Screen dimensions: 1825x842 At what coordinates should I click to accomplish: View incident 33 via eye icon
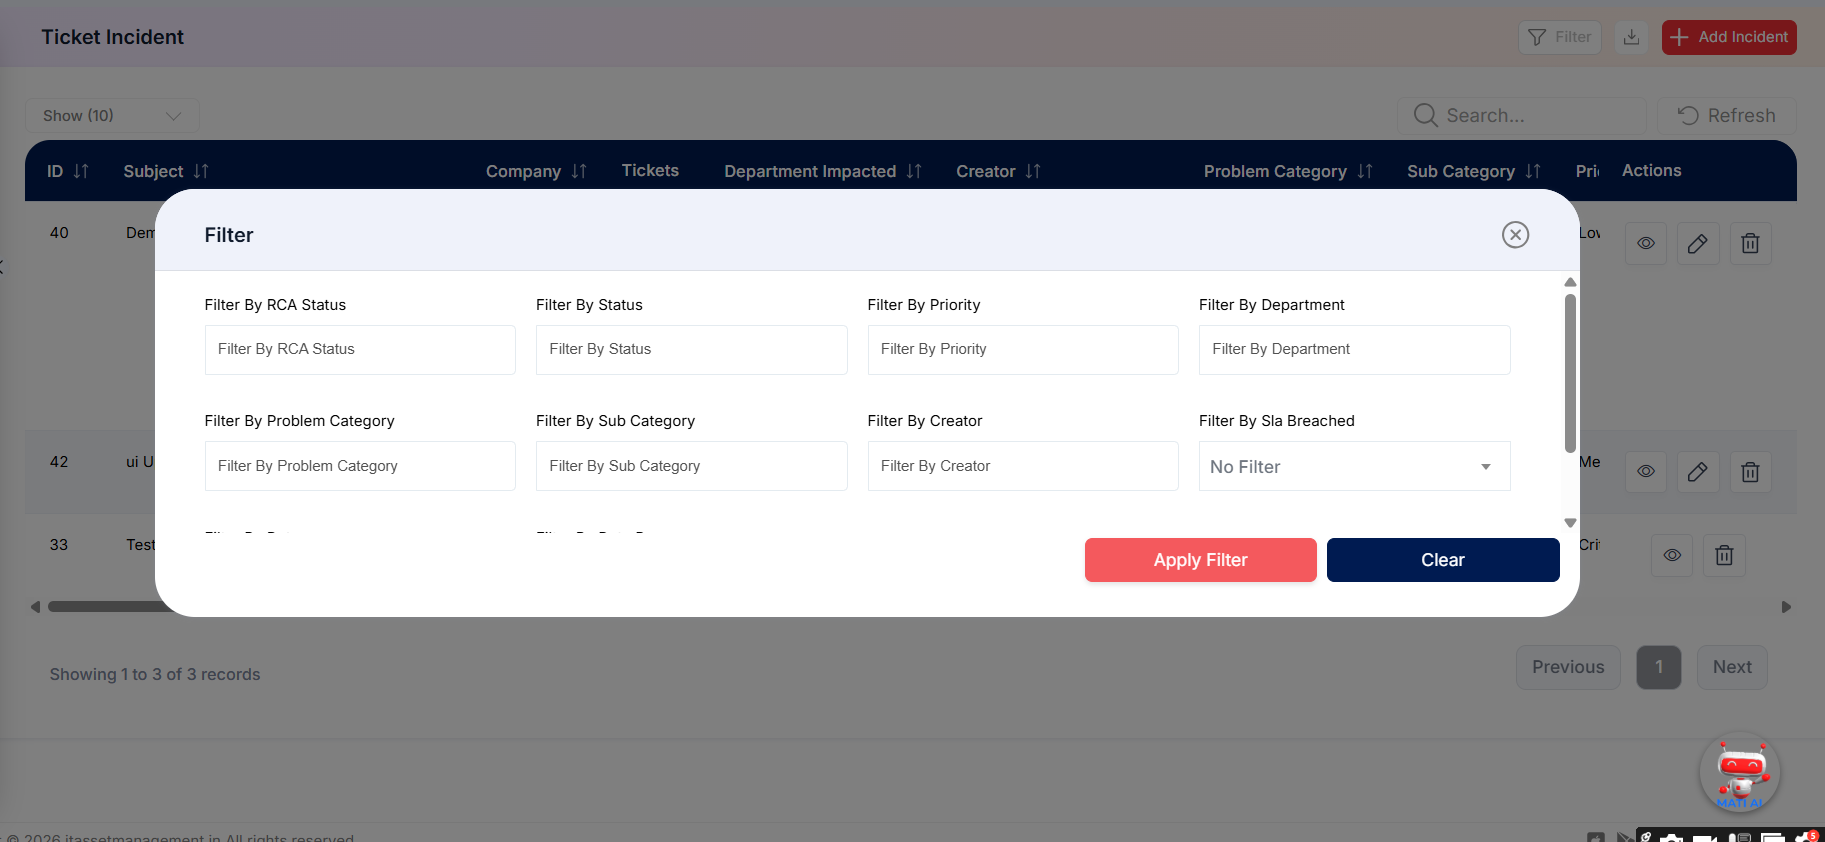(x=1672, y=555)
